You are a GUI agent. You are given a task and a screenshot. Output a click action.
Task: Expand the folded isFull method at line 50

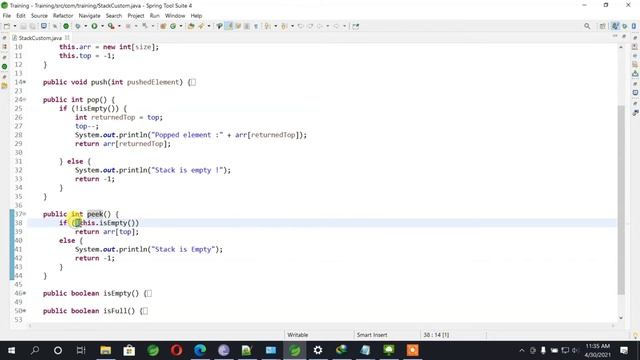click(x=24, y=311)
